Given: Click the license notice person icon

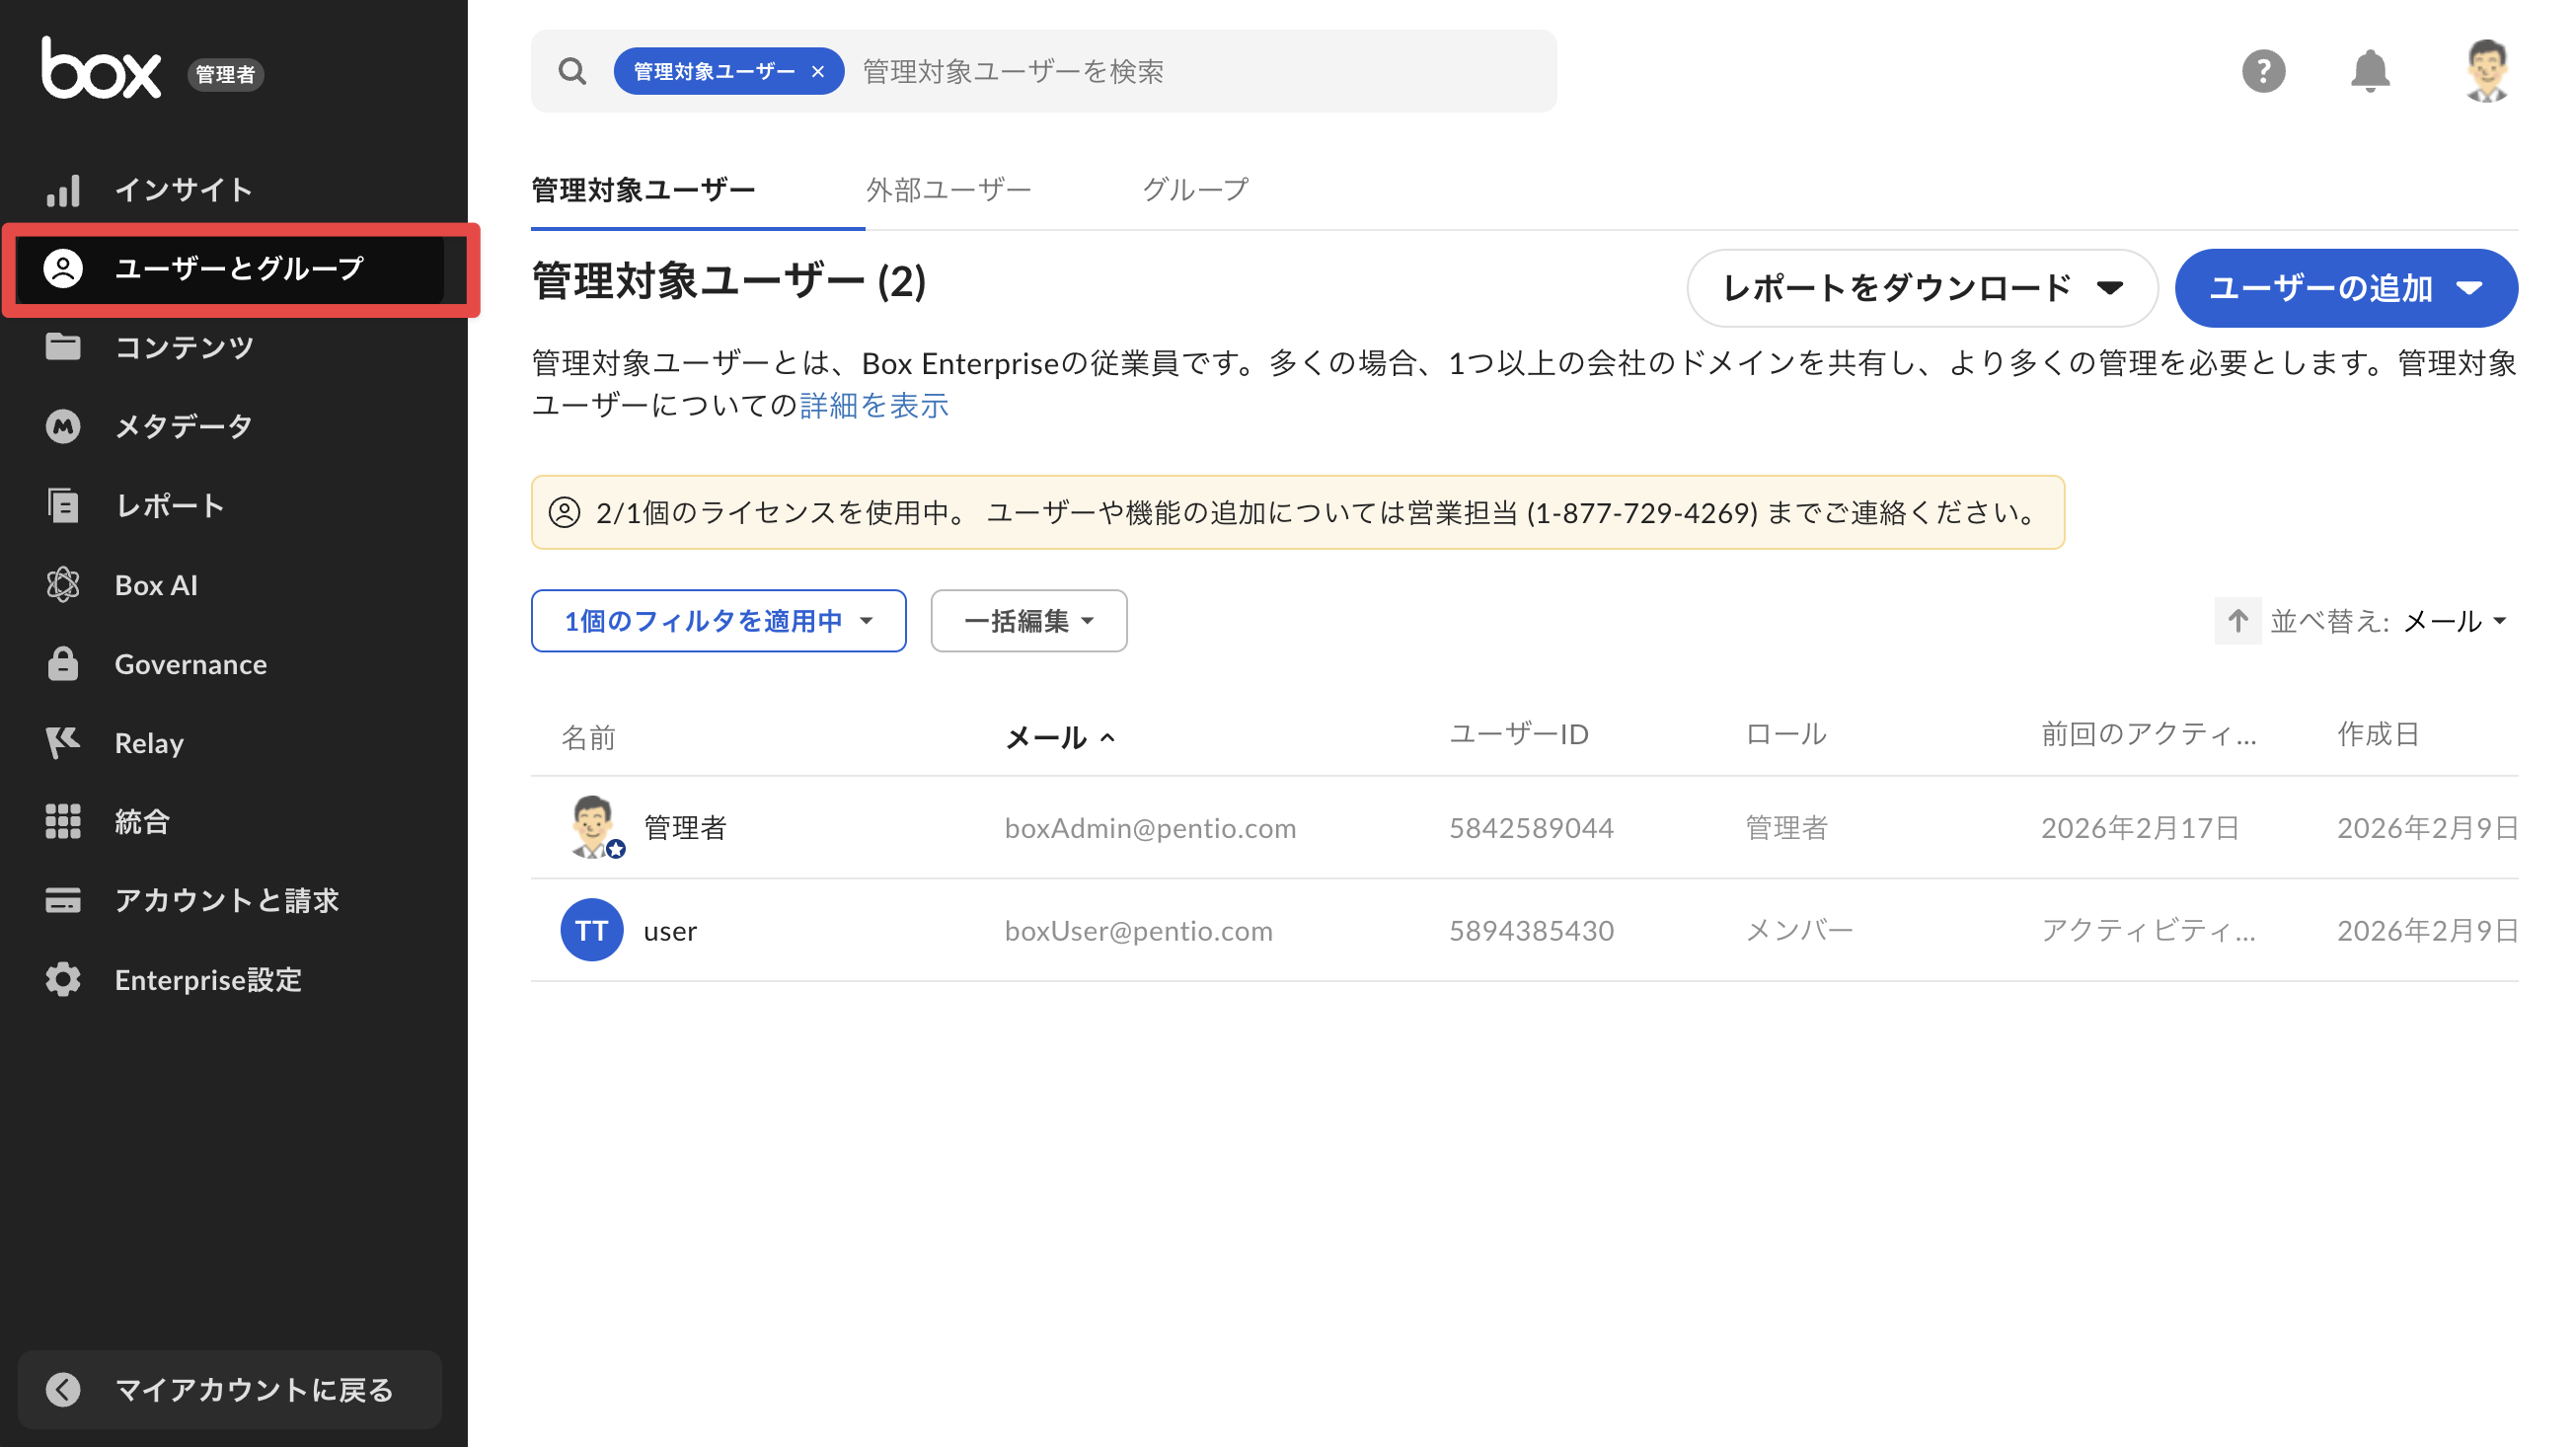Looking at the screenshot, I should (565, 512).
